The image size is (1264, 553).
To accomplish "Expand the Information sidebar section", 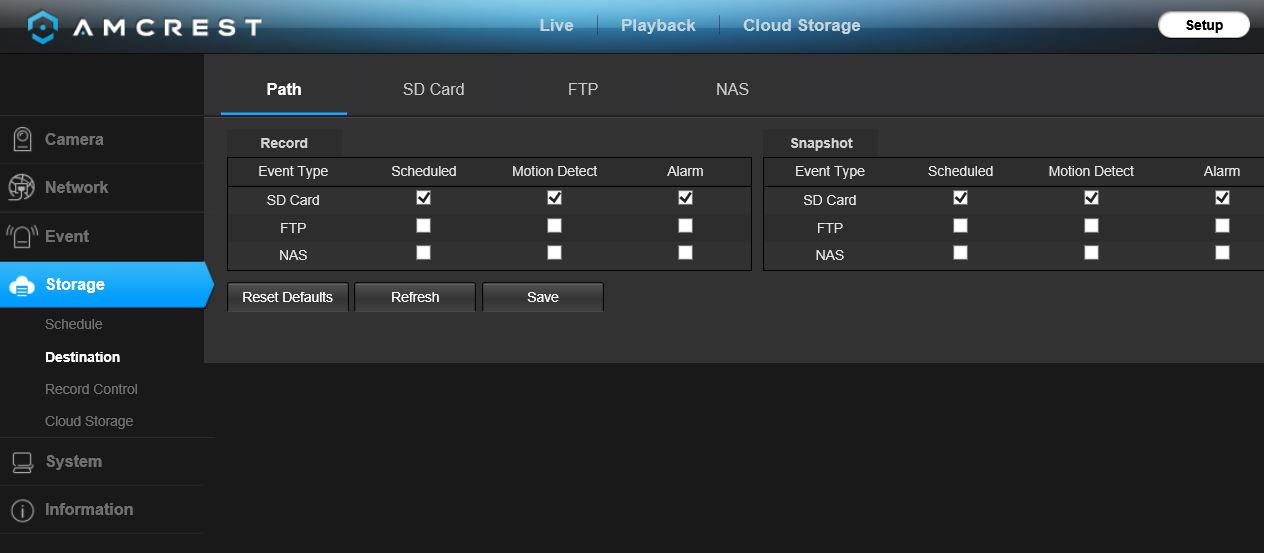I will point(101,510).
